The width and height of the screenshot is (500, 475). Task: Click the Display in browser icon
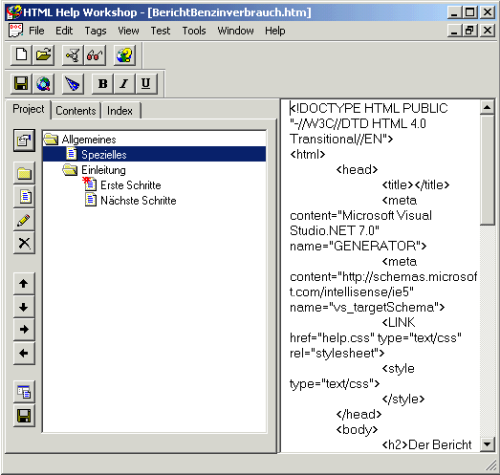tap(43, 84)
